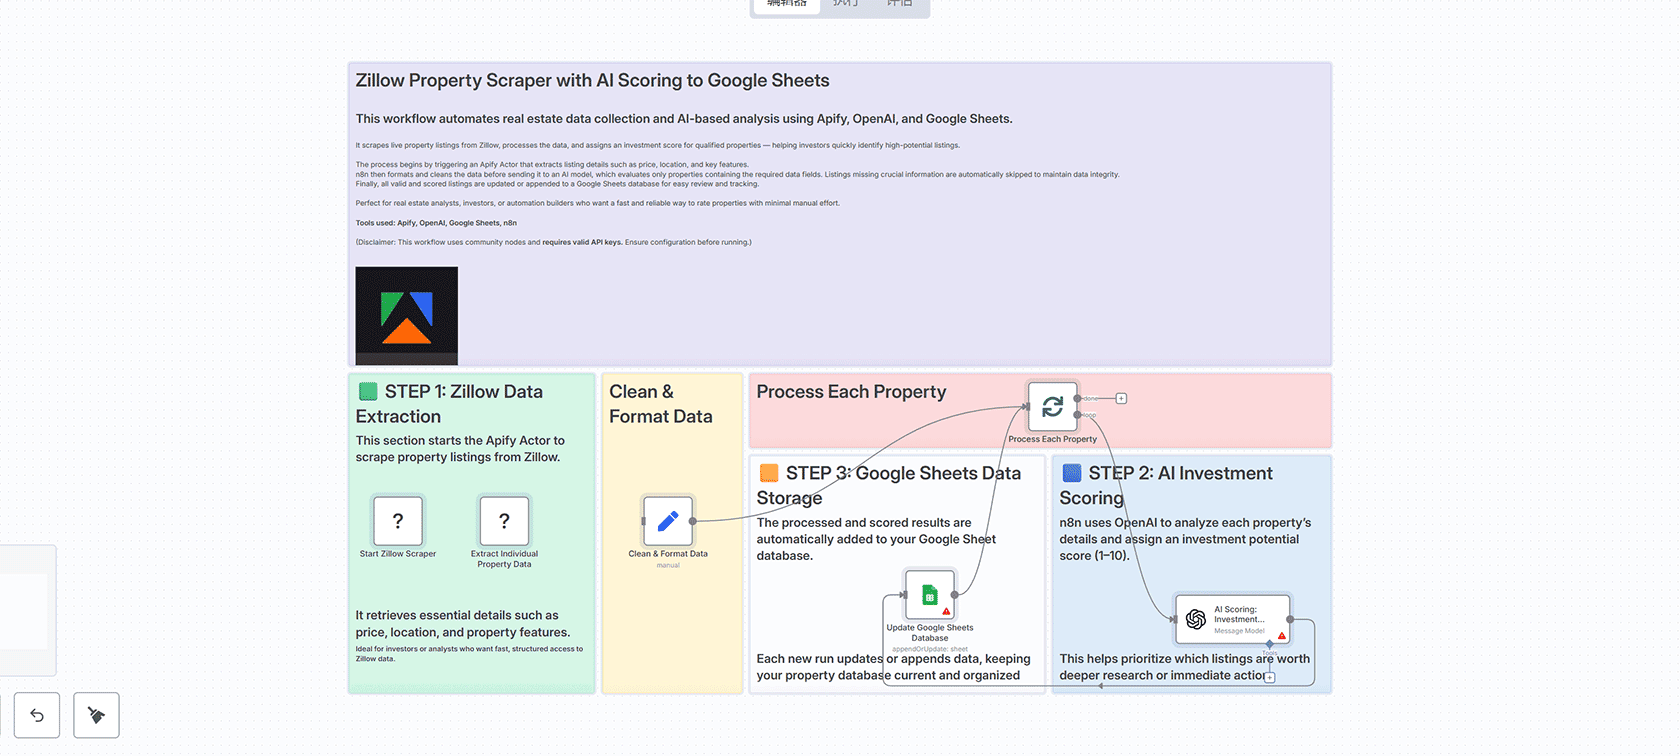Add a node after the done output

pyautogui.click(x=1121, y=398)
